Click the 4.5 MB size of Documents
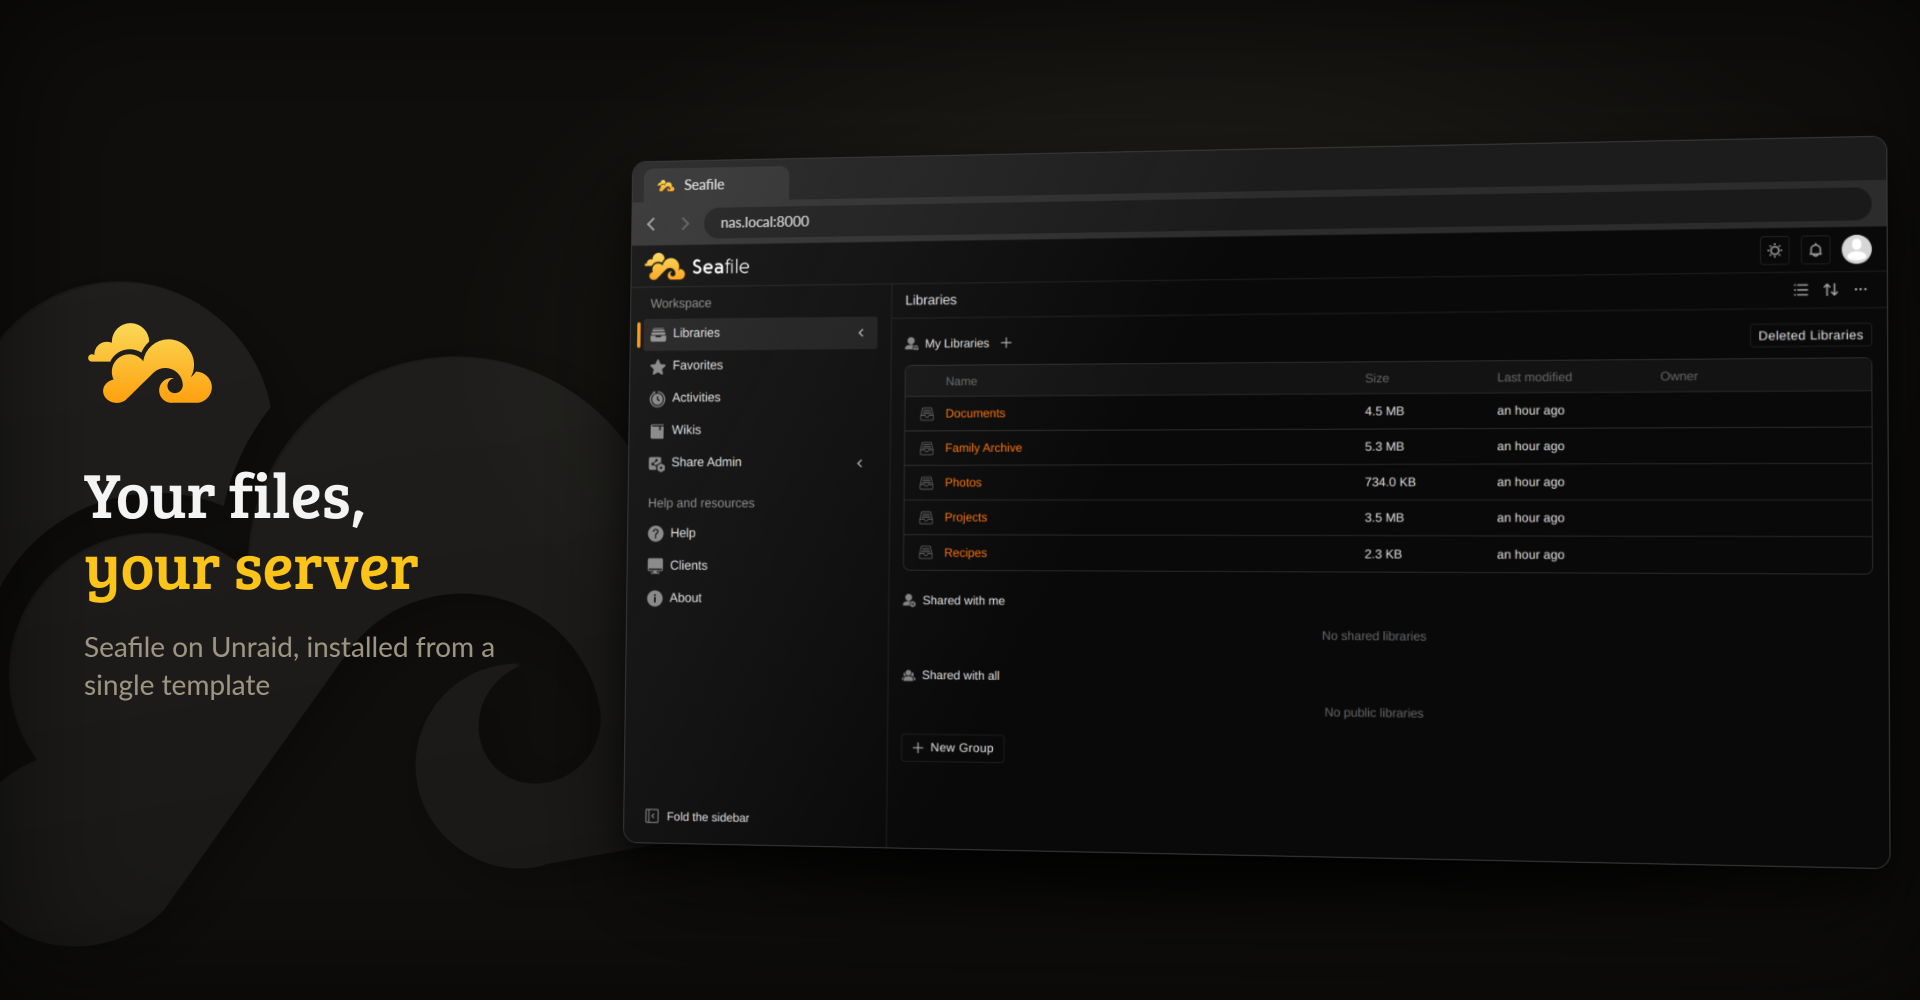1920x1000 pixels. 1384,411
